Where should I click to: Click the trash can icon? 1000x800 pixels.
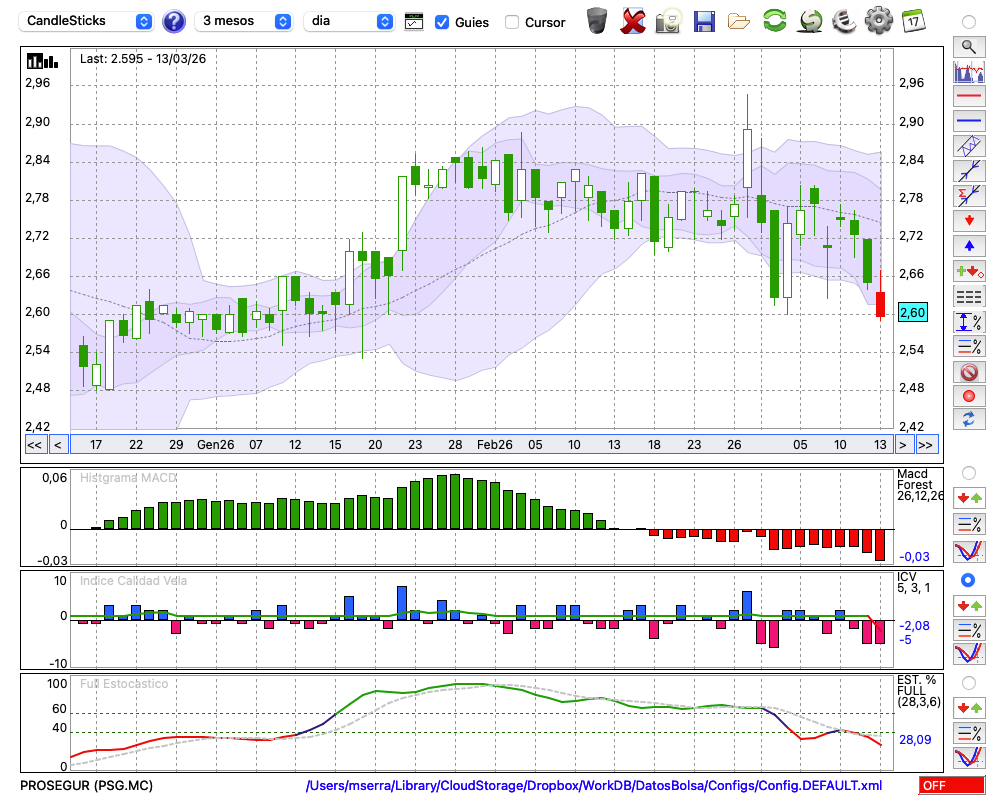tap(597, 20)
